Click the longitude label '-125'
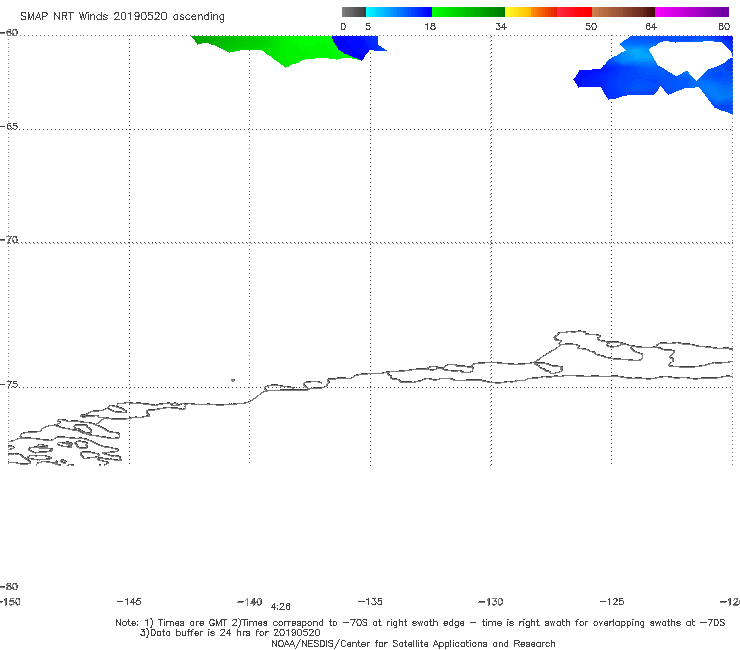This screenshot has width=740, height=650. pyautogui.click(x=612, y=601)
